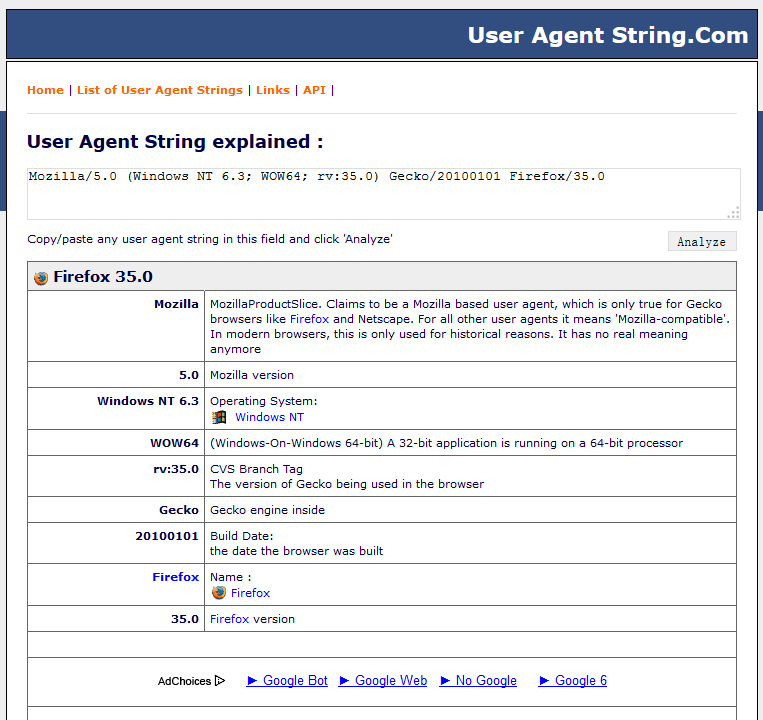Click the 'Mozilla version' description
Image resolution: width=763 pixels, height=720 pixels.
(x=252, y=375)
